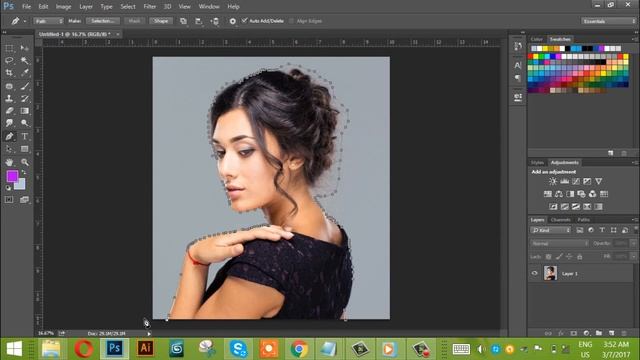The height and width of the screenshot is (360, 640).
Task: Add a Vibrance adjustment
Action: (598, 181)
